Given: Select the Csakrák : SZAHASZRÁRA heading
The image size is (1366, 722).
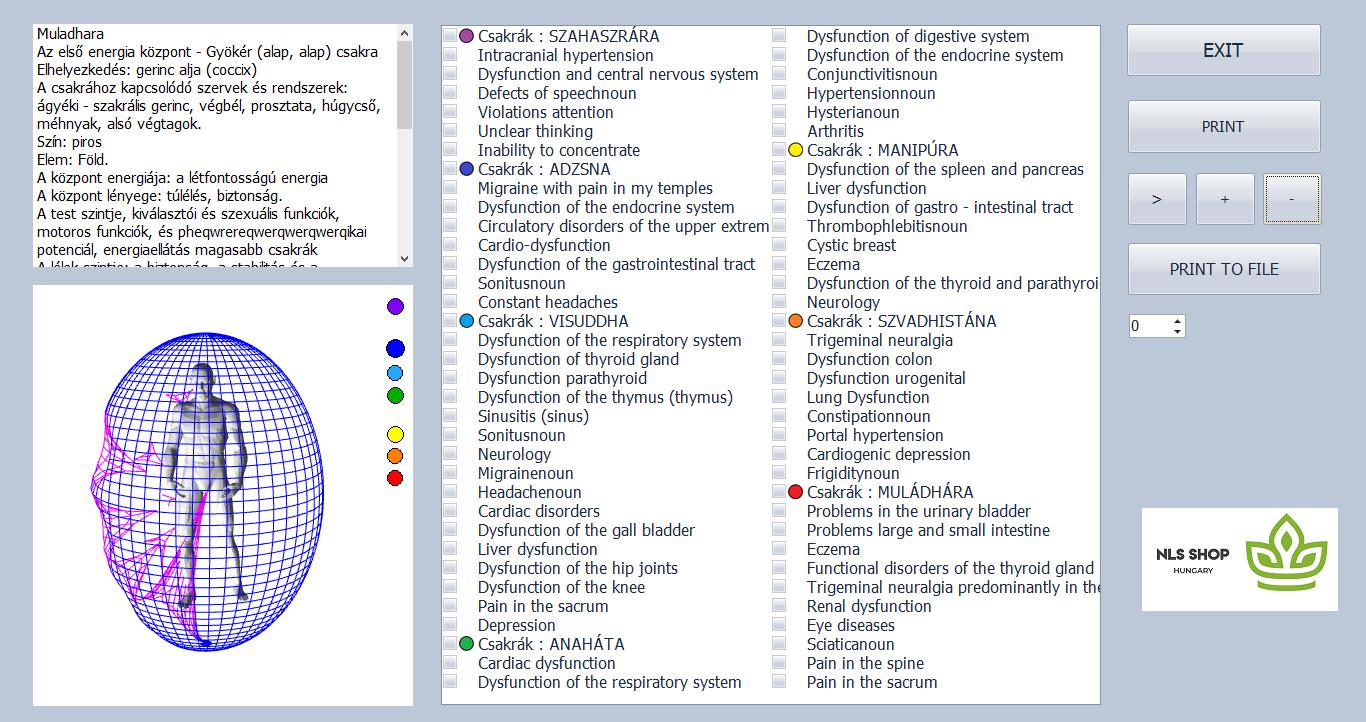Looking at the screenshot, I should coord(568,36).
